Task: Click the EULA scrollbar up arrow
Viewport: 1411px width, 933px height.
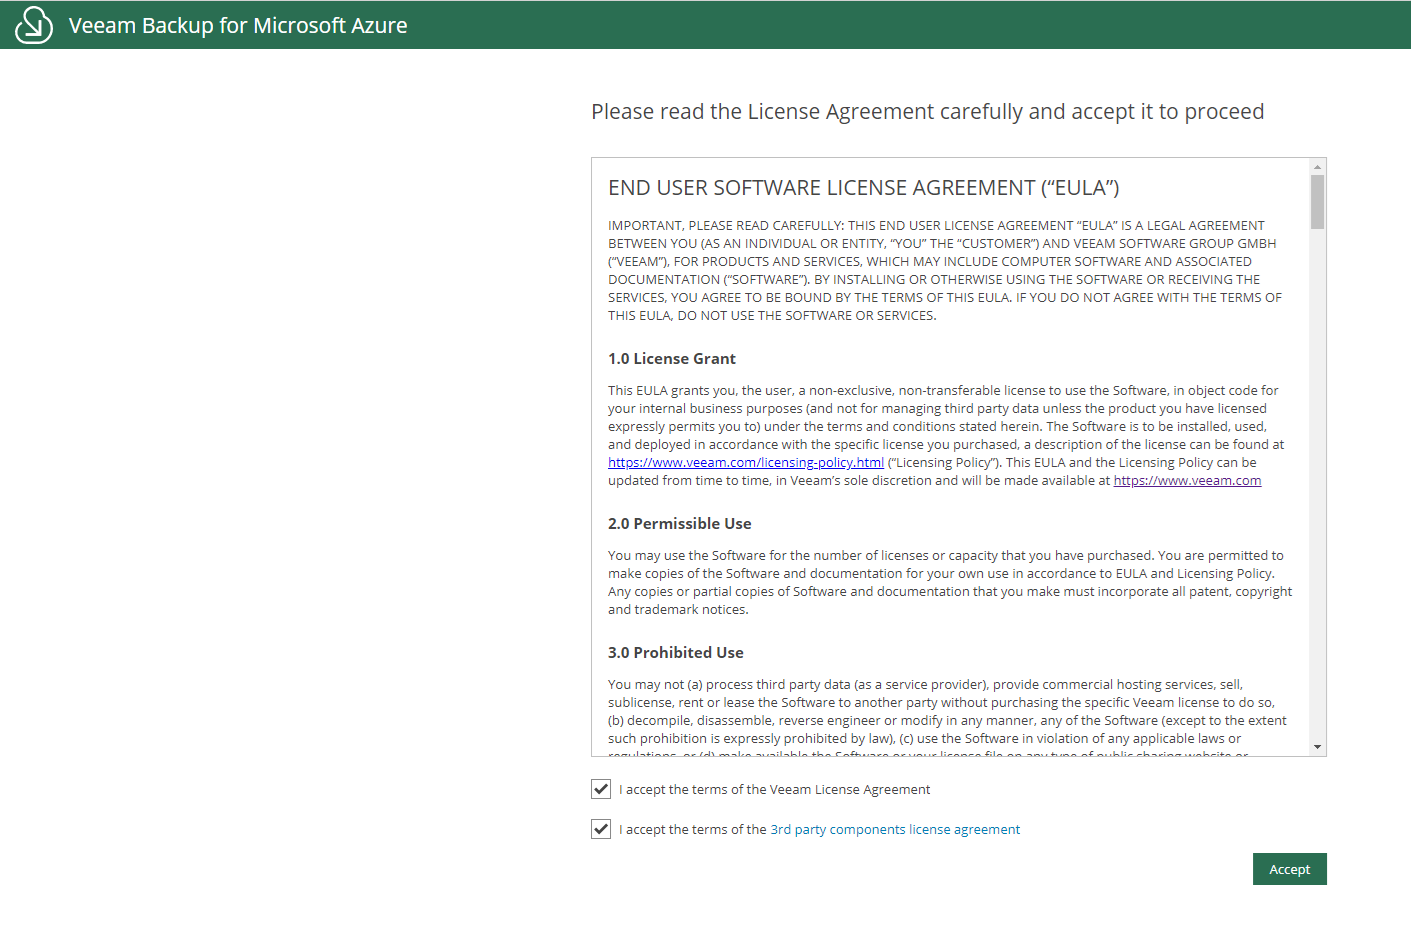Action: (1317, 166)
